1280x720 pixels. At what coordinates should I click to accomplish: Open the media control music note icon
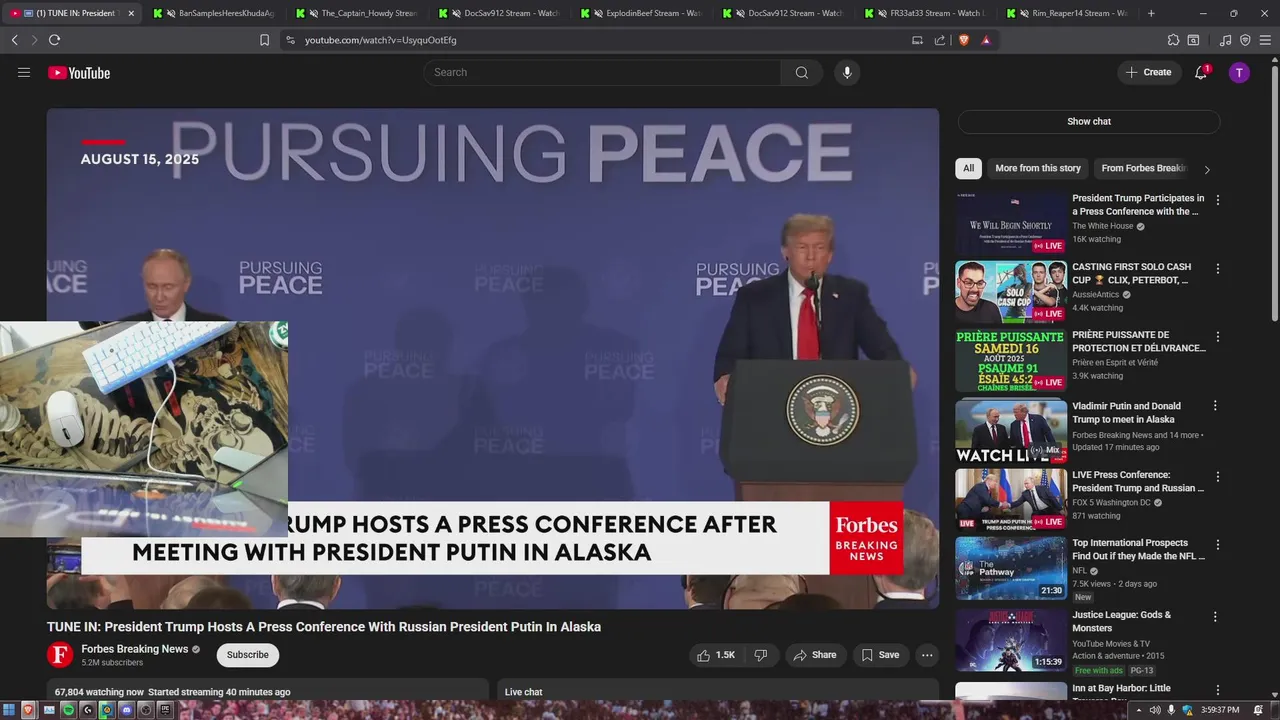coord(1225,40)
